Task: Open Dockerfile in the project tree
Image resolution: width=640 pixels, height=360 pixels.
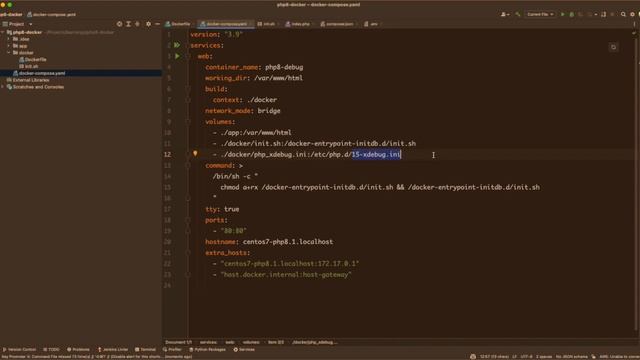Action: coord(33,60)
